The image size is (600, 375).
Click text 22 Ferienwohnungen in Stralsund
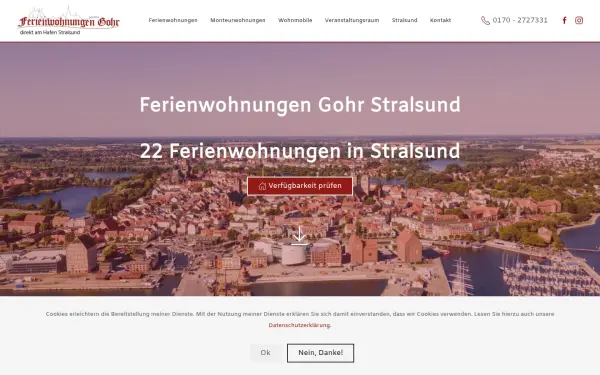300,151
